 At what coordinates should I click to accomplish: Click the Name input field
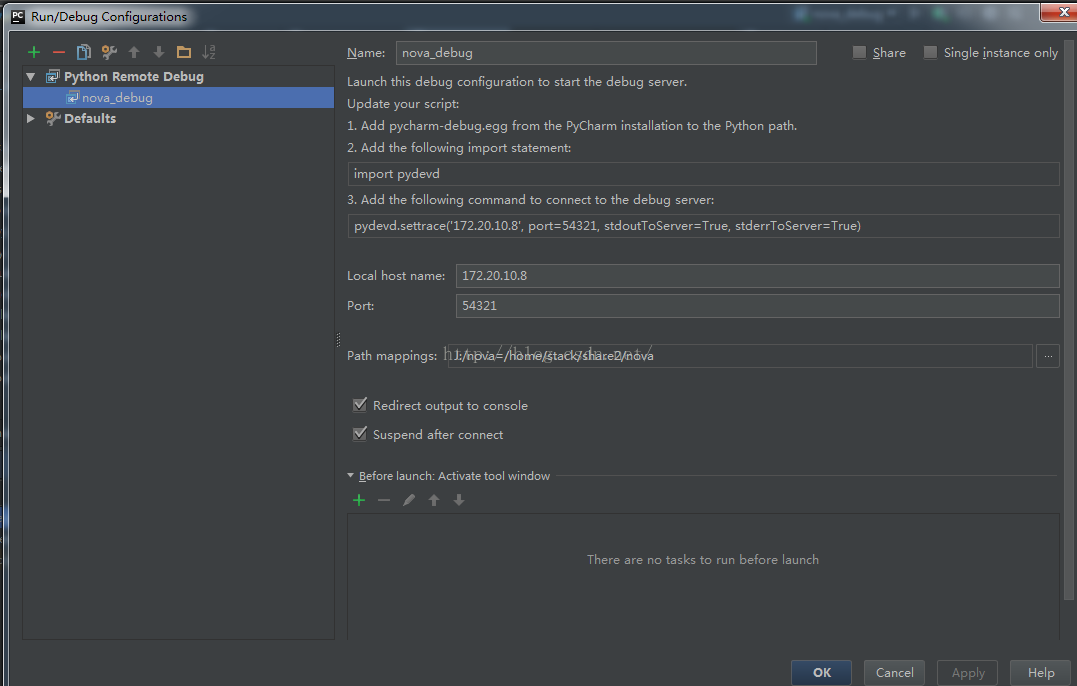tap(606, 53)
